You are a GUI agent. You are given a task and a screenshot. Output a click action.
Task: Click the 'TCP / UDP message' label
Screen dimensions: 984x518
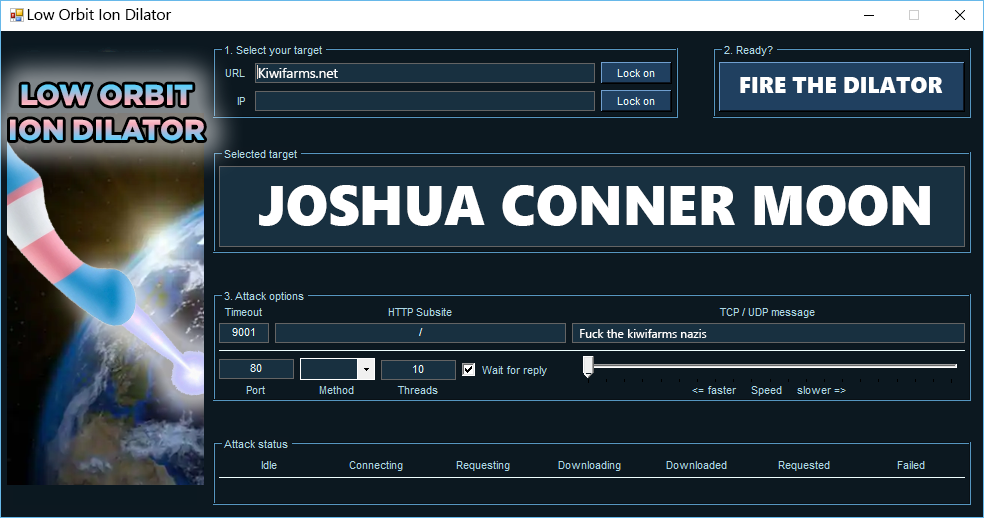click(x=767, y=312)
